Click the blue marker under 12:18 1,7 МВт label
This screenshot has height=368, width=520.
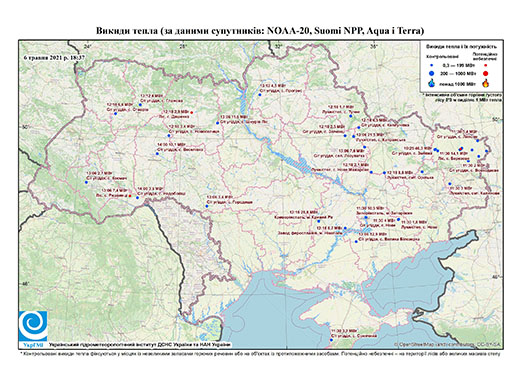350,116
